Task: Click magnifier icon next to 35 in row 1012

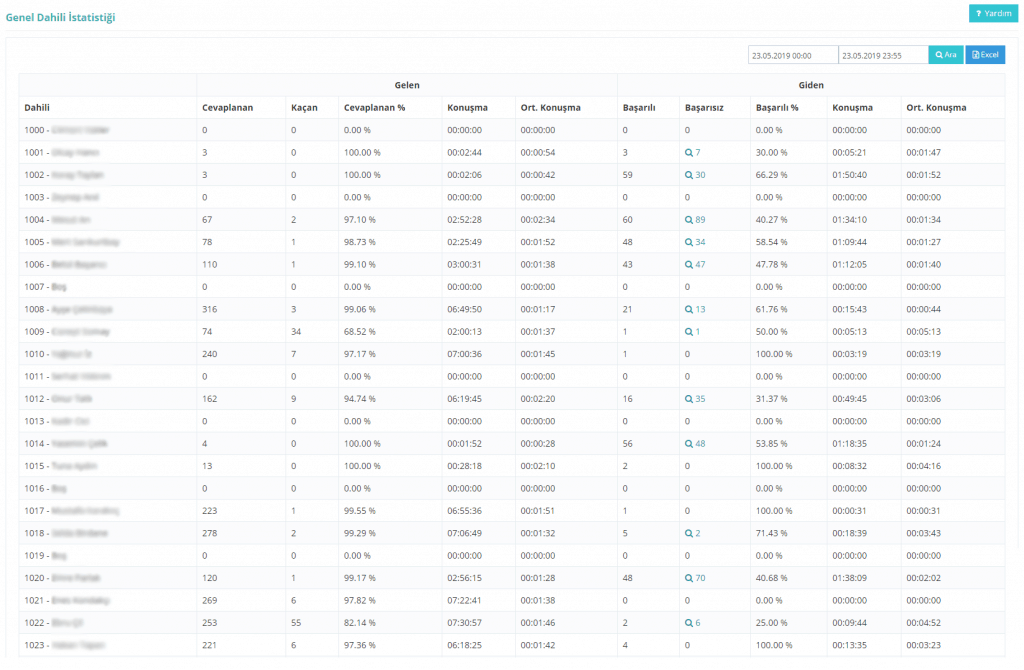Action: coord(689,399)
